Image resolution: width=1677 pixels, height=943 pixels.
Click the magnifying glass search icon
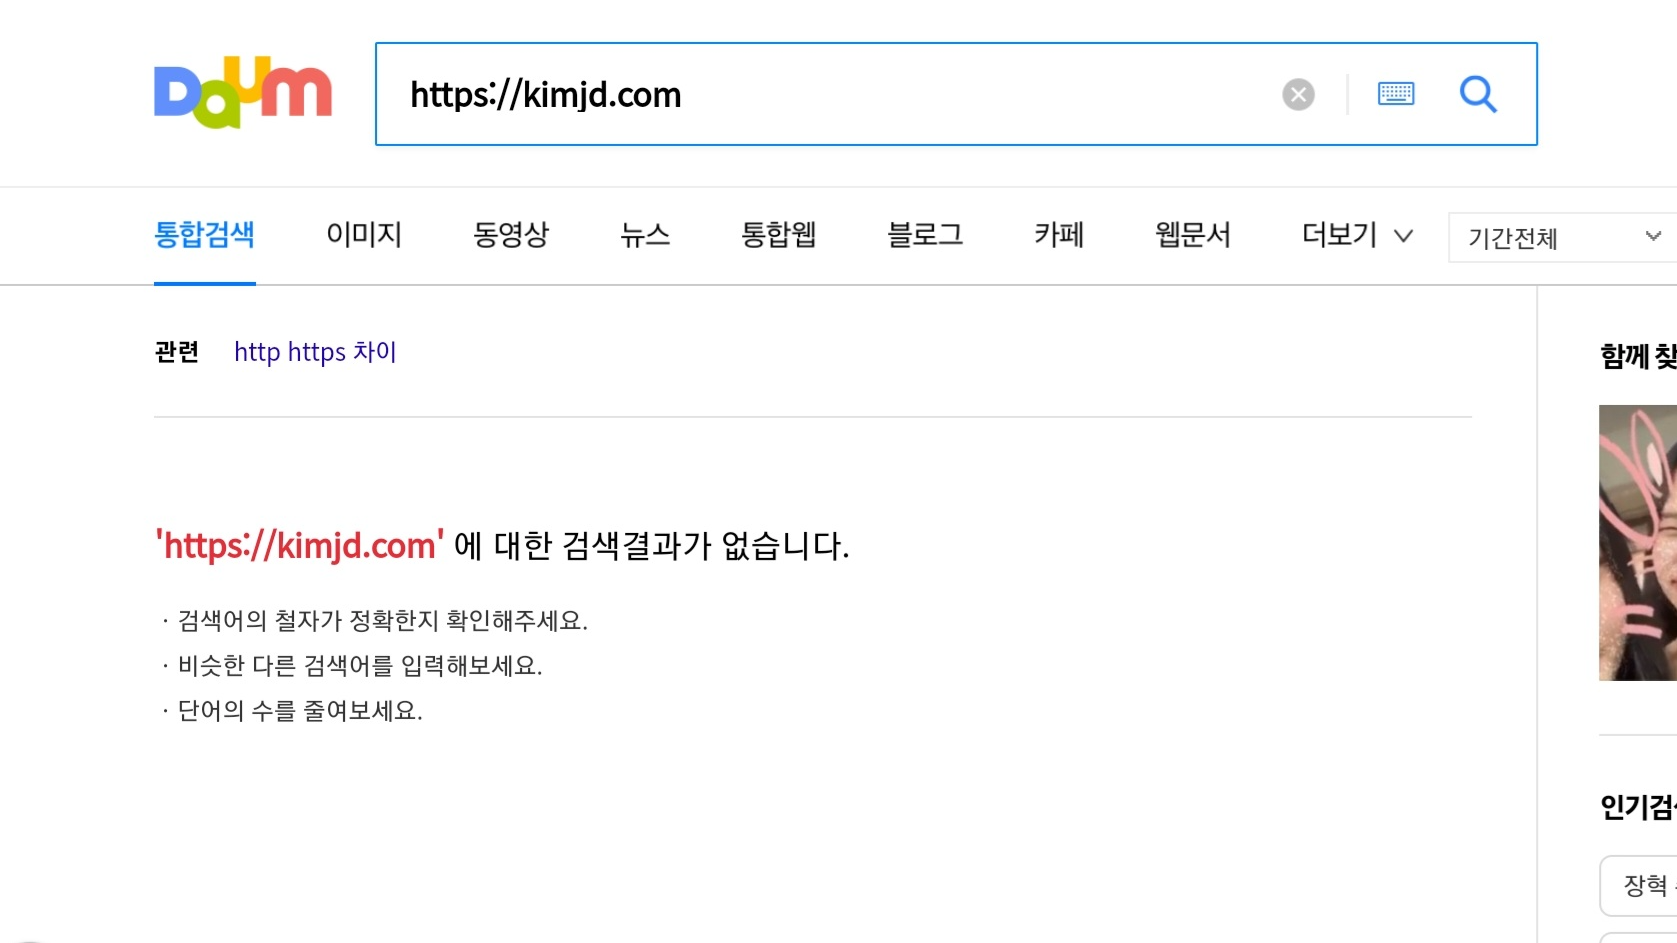click(1479, 94)
